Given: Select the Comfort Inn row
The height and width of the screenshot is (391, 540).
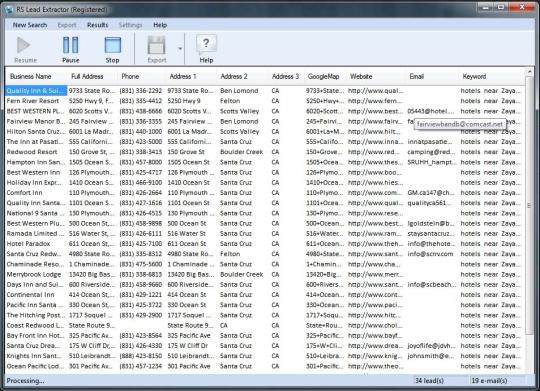Looking at the screenshot, I should [265, 193].
